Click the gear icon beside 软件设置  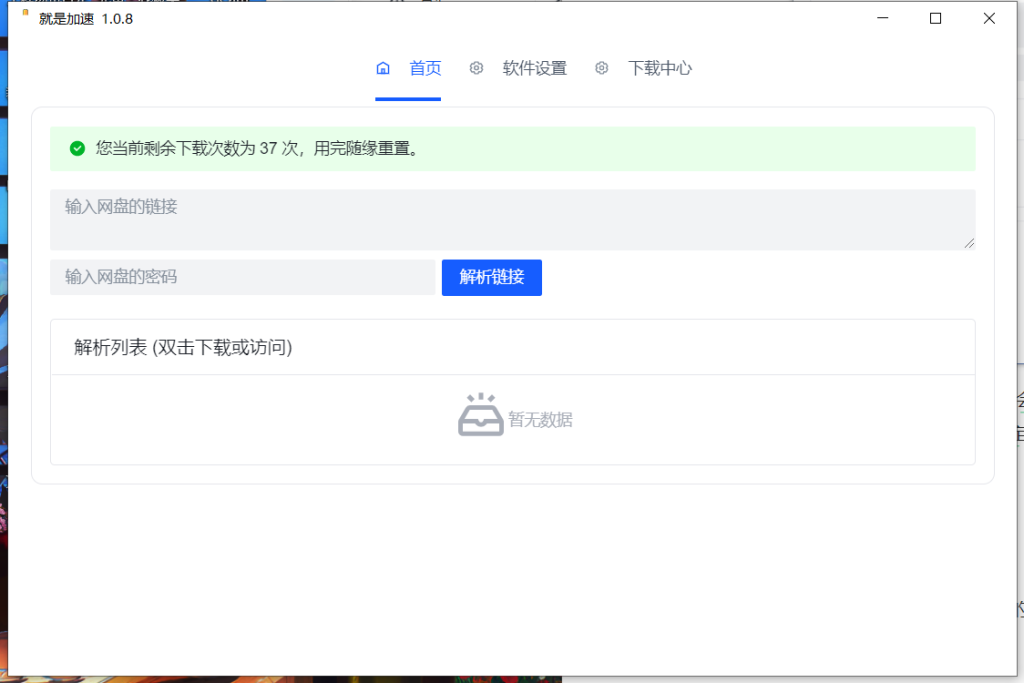point(476,68)
